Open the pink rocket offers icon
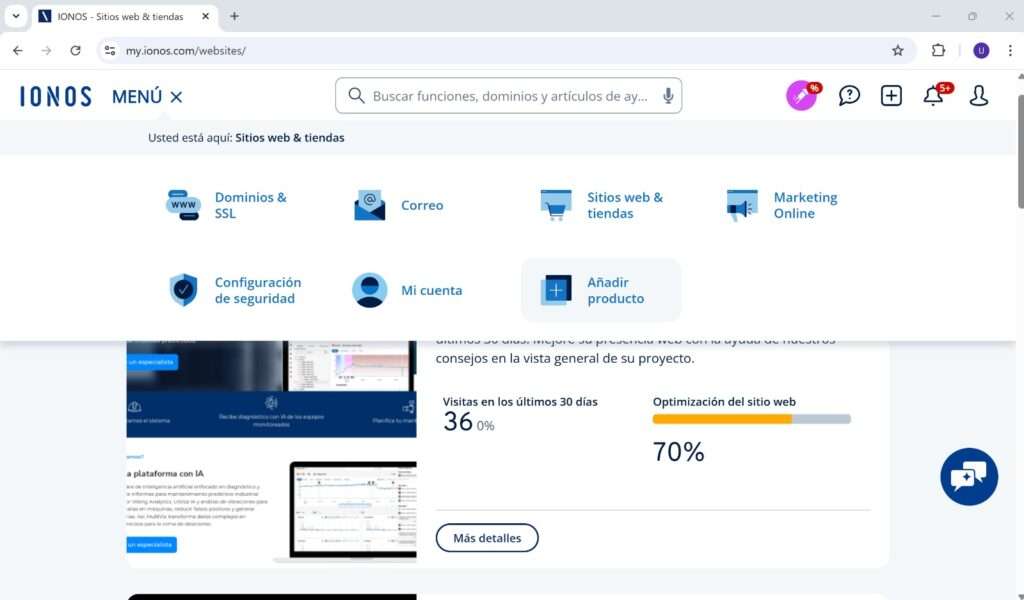The image size is (1024, 600). tap(802, 96)
